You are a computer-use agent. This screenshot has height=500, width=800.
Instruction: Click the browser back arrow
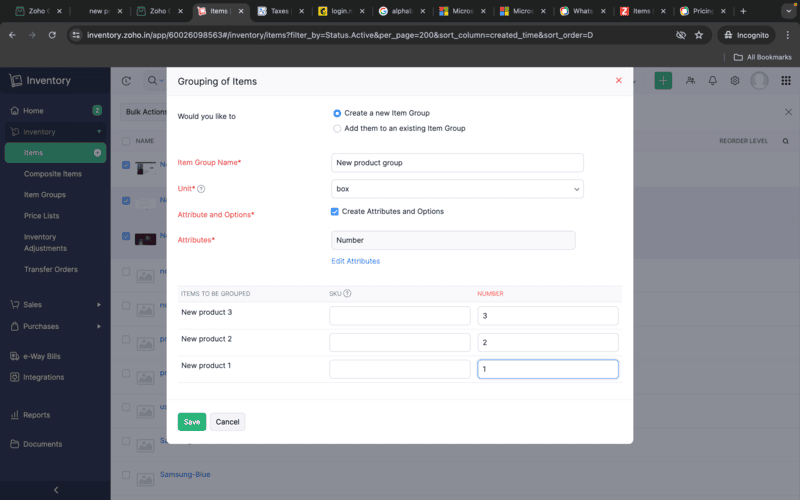[13, 34]
